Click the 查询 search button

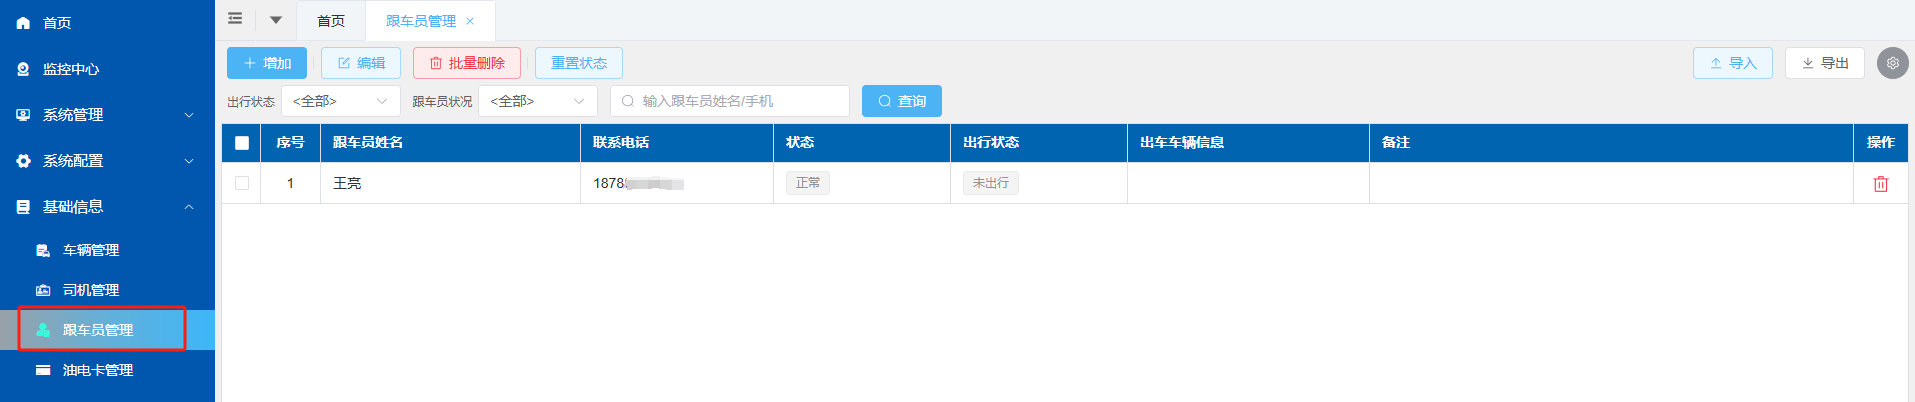tap(902, 101)
